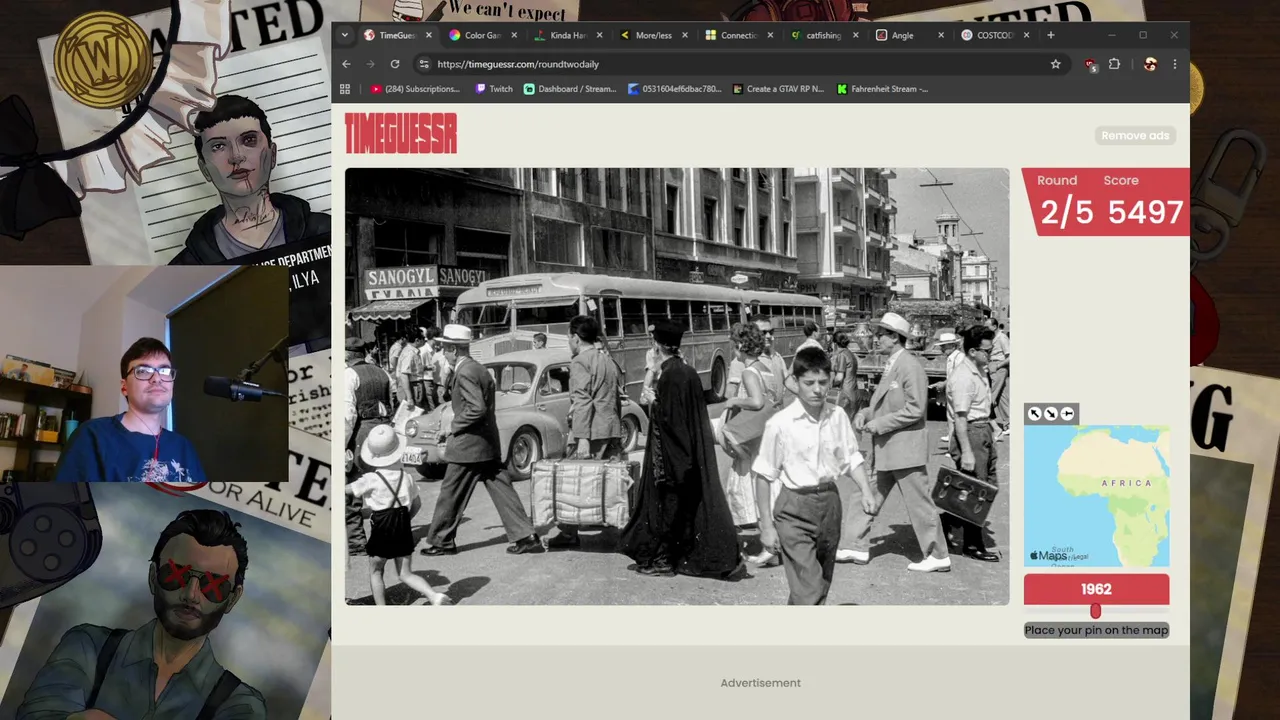This screenshot has width=1280, height=720.
Task: Reload the TimeGuessr page
Action: (395, 64)
